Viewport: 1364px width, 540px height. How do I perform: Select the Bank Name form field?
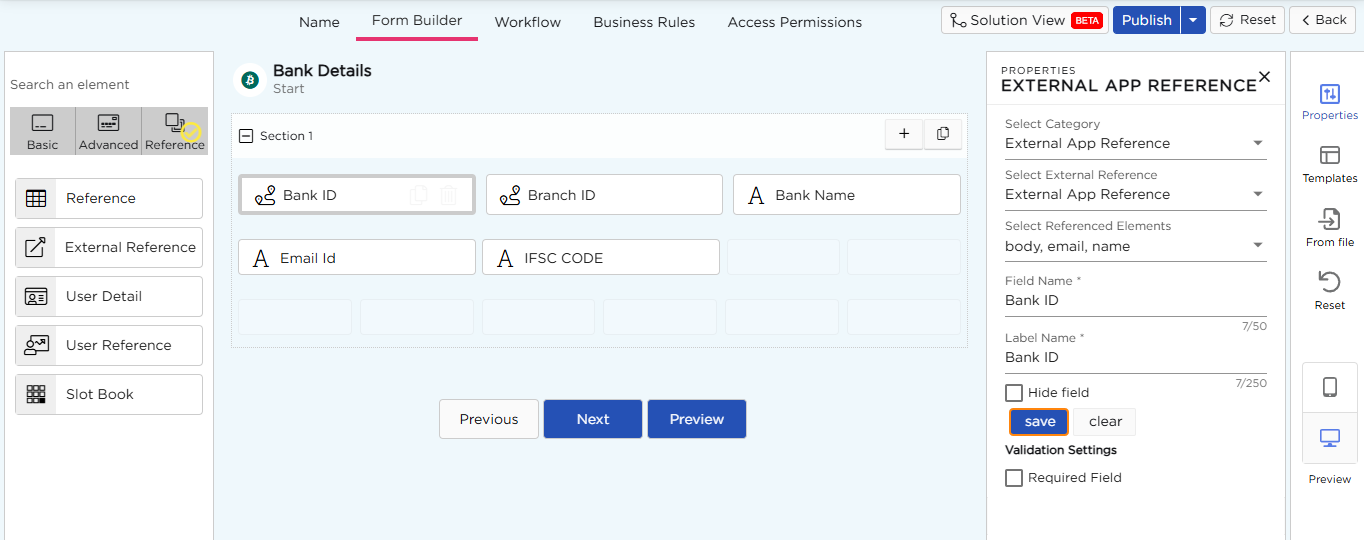pyautogui.click(x=847, y=195)
